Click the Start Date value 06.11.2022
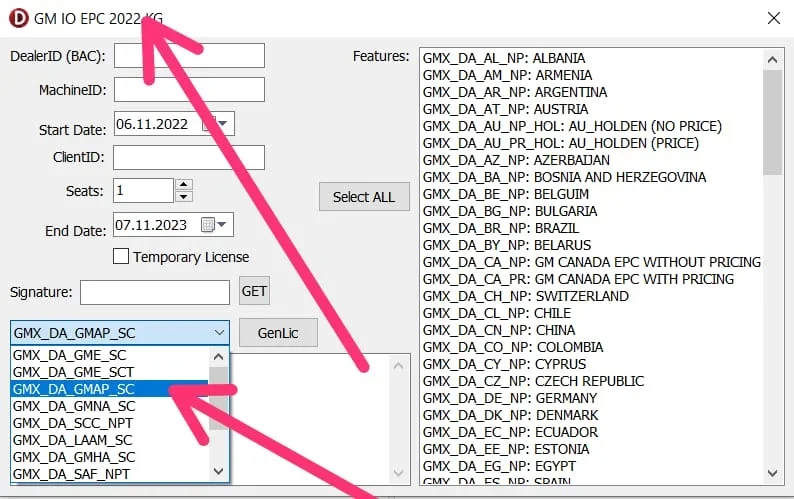This screenshot has width=794, height=499. pyautogui.click(x=152, y=124)
